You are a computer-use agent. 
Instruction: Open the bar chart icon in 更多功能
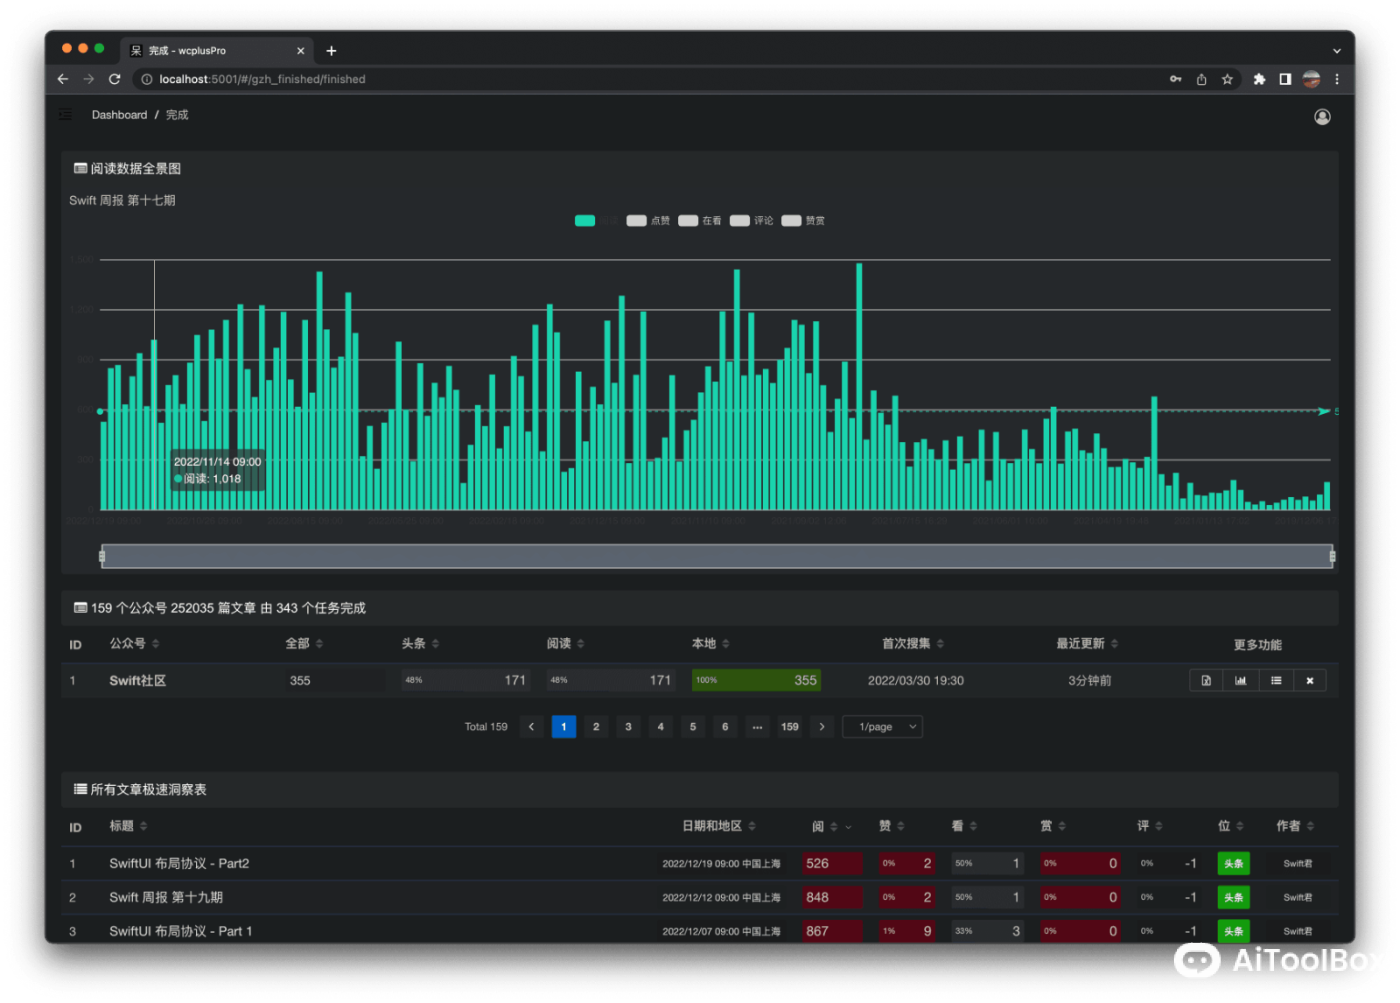(1240, 681)
